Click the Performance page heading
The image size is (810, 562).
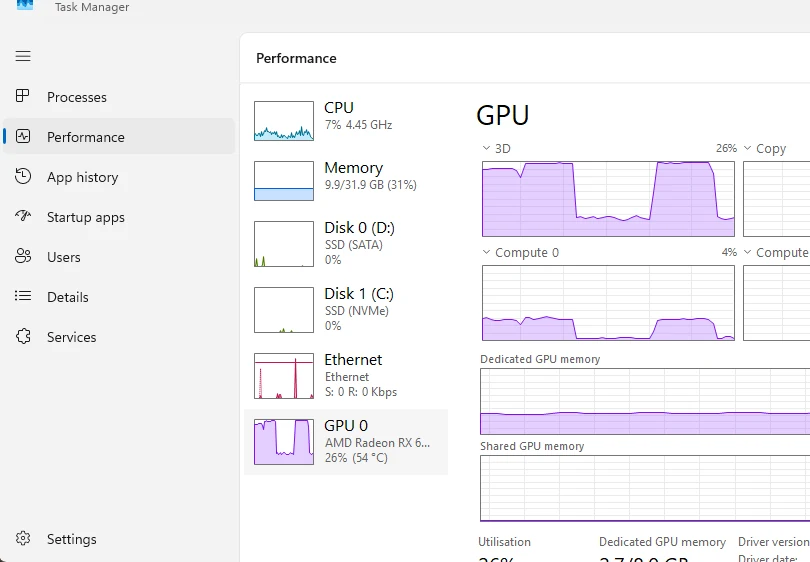point(296,58)
